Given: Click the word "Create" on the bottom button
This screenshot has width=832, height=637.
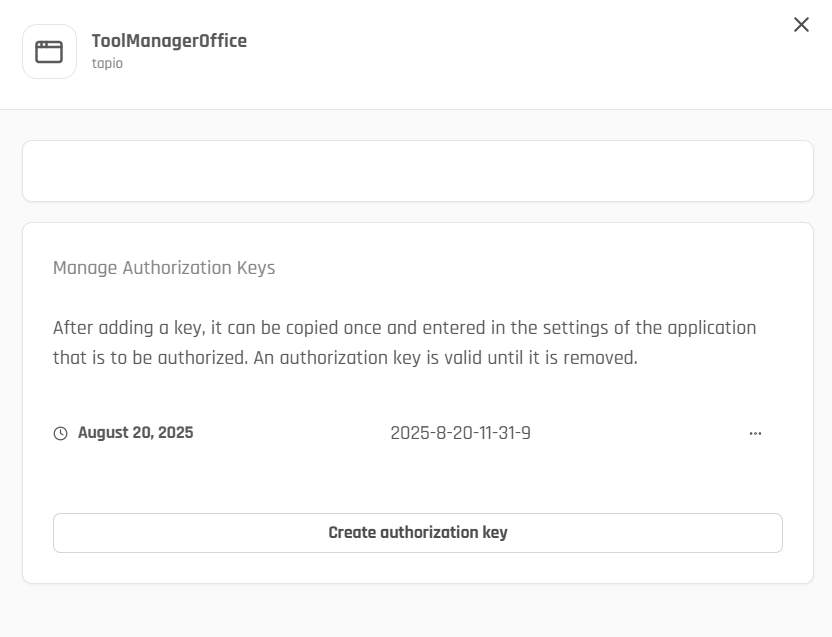Looking at the screenshot, I should 352,533.
